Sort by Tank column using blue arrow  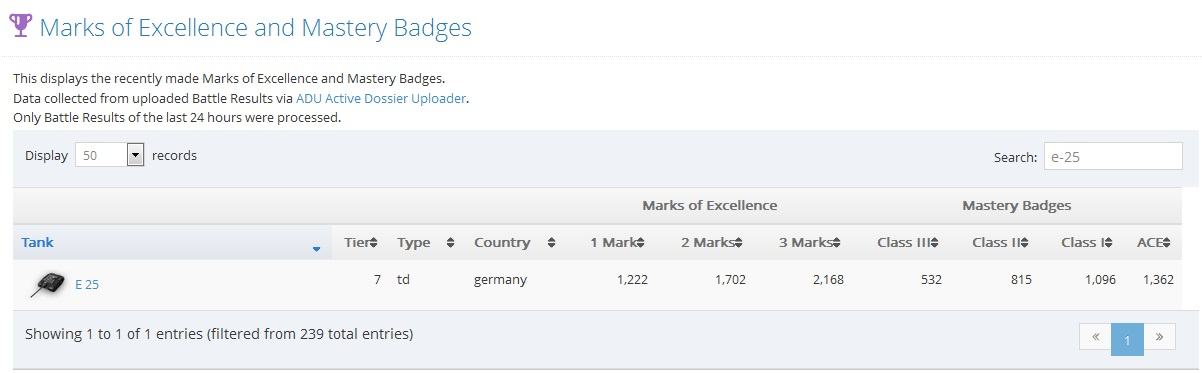[316, 248]
